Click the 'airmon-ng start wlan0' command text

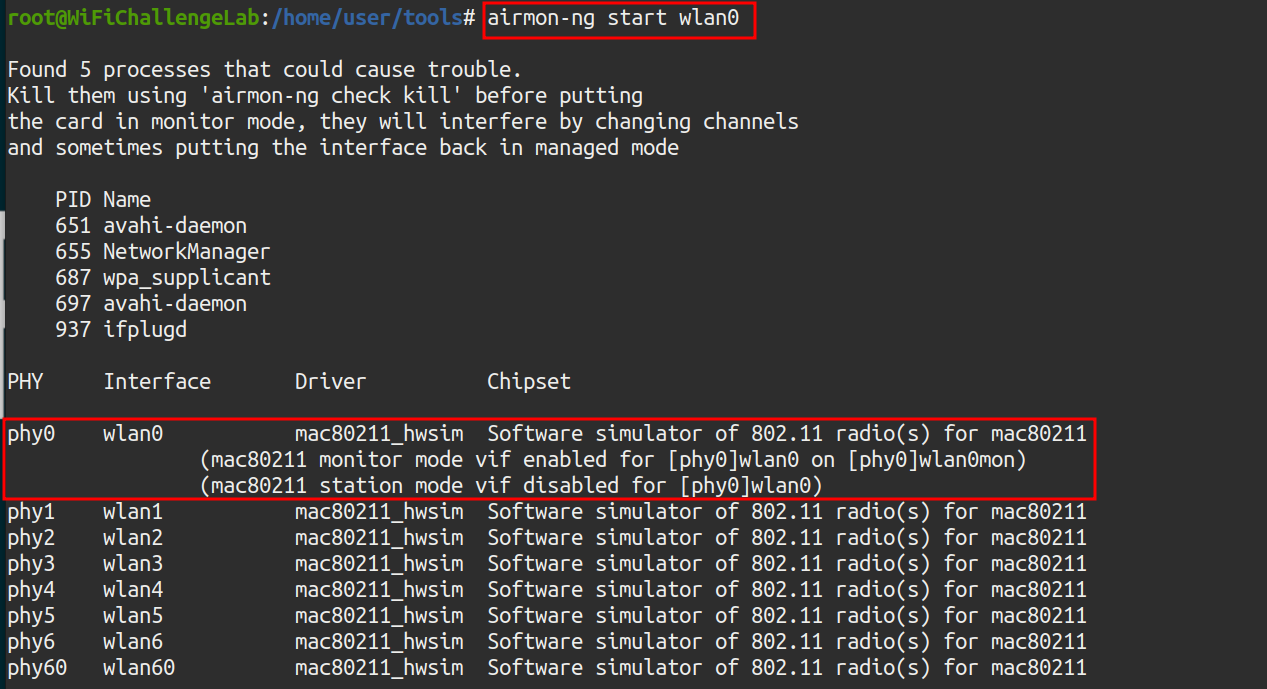coord(619,19)
